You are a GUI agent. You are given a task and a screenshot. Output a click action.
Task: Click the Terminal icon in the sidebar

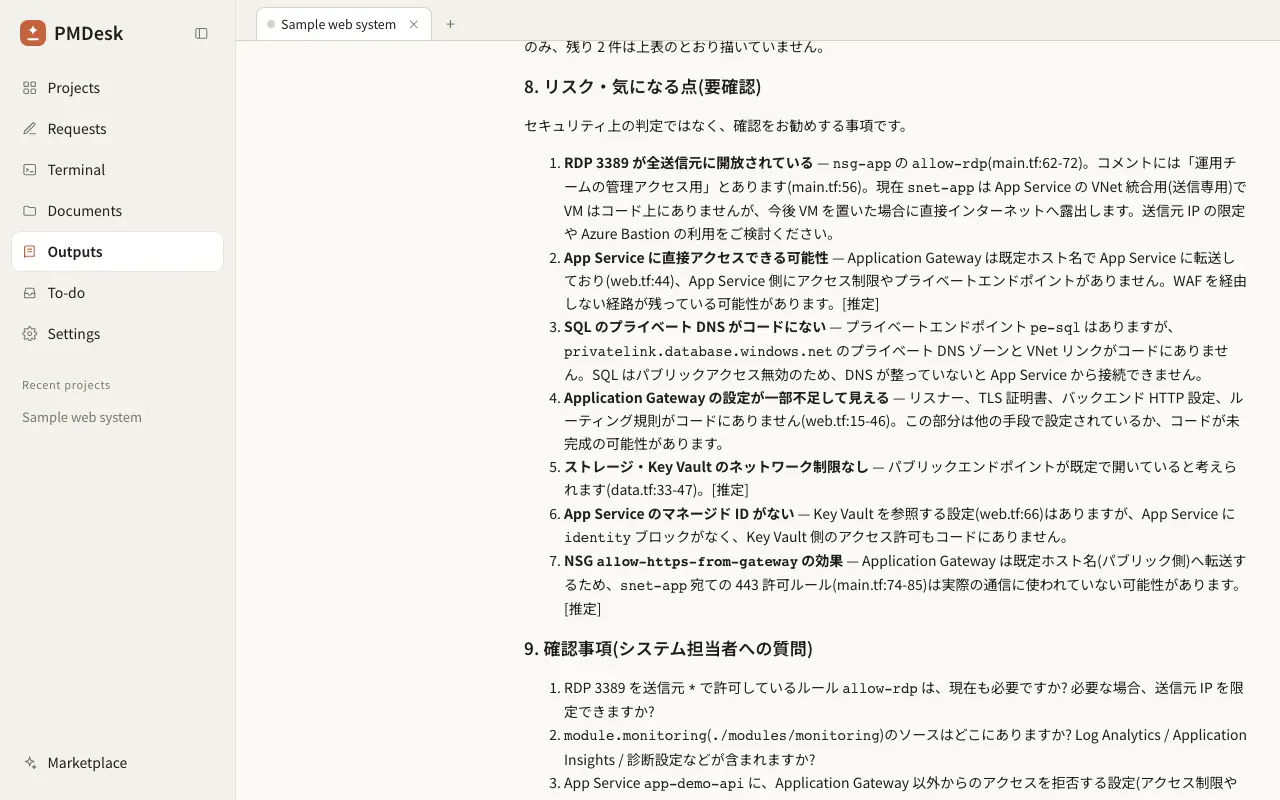30,170
